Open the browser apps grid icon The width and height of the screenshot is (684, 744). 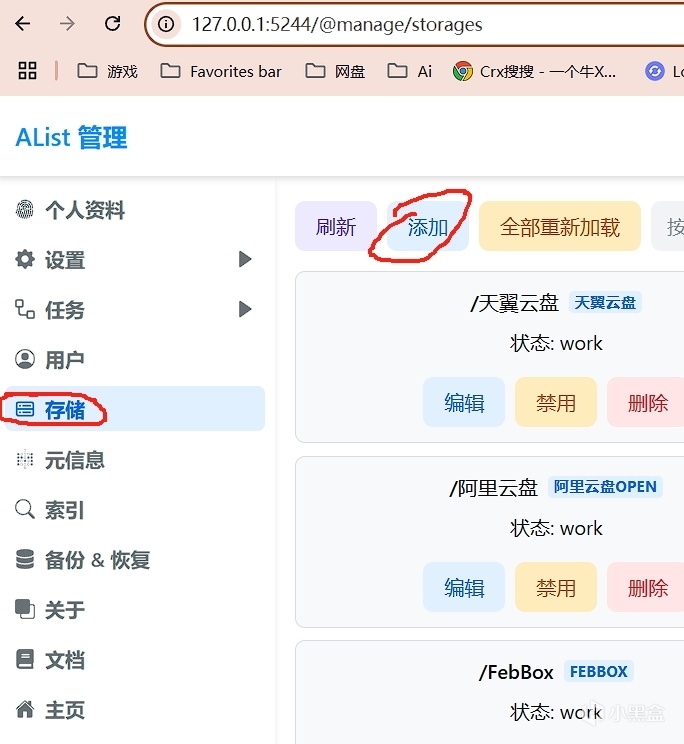(x=28, y=71)
